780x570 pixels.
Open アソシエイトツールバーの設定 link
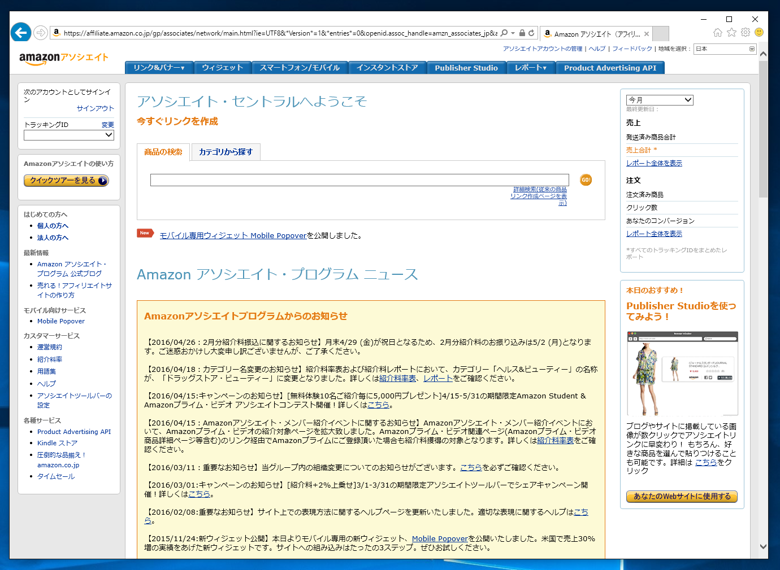tap(75, 400)
